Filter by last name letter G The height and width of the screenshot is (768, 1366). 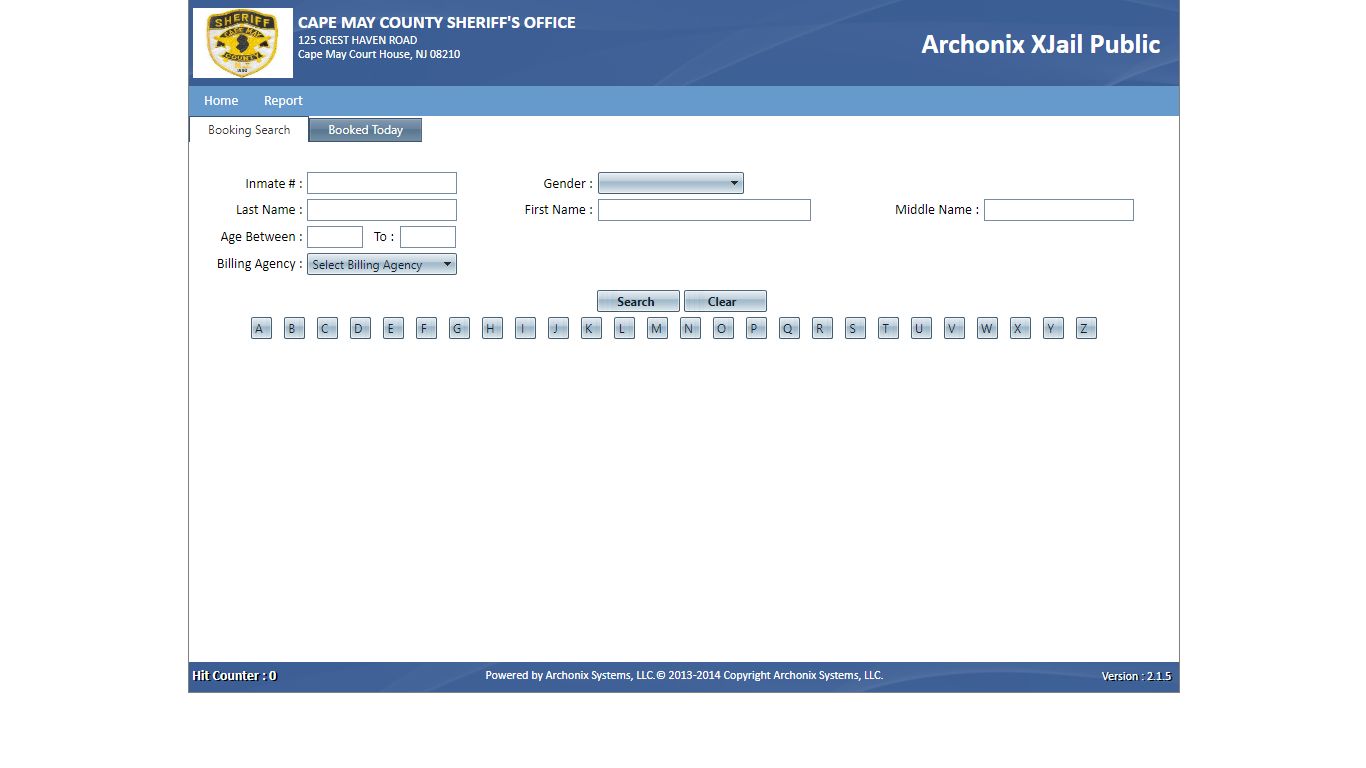click(x=459, y=328)
